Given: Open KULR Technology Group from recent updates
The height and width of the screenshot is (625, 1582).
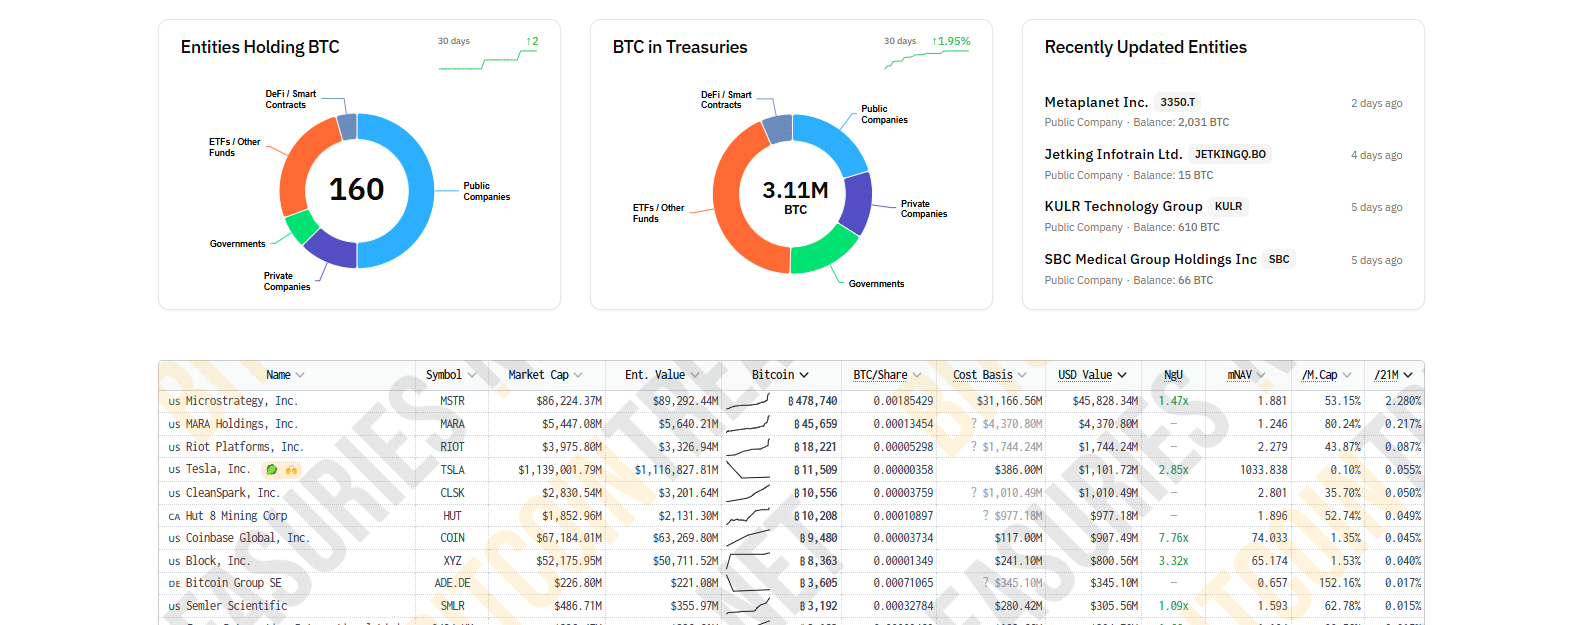Looking at the screenshot, I should pyautogui.click(x=1123, y=206).
